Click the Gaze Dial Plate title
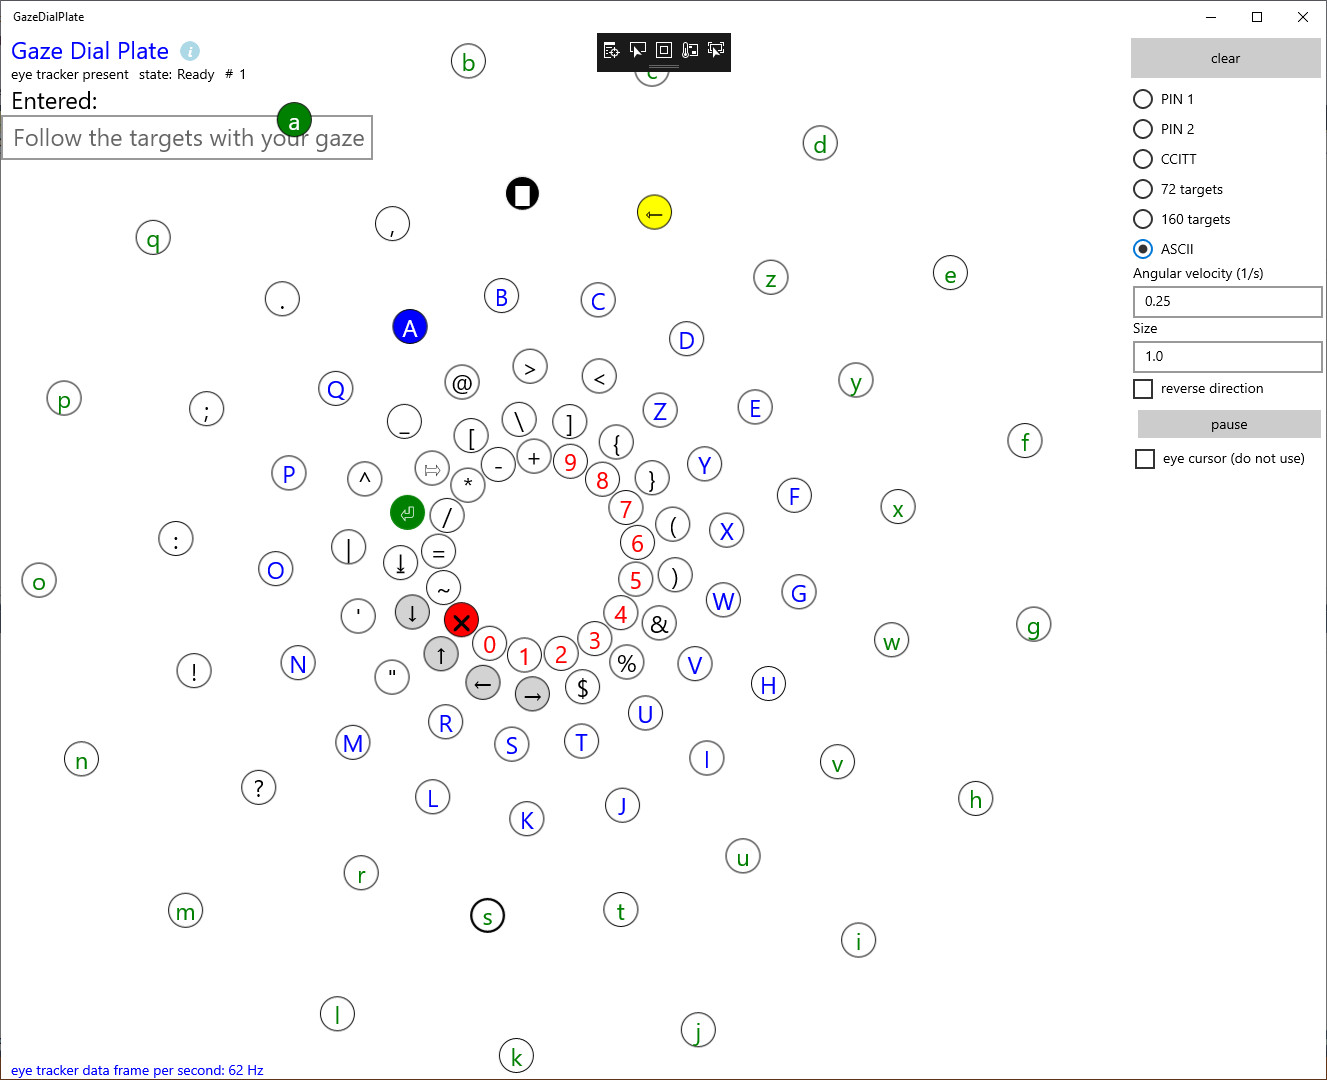 click(90, 51)
